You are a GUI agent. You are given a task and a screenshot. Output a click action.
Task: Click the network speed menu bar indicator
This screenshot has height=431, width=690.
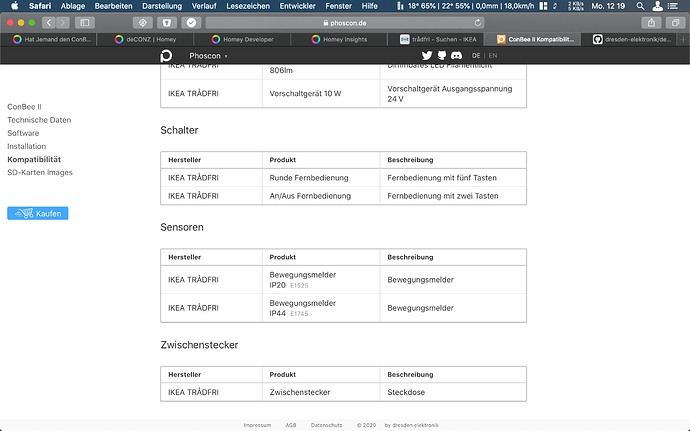point(576,6)
